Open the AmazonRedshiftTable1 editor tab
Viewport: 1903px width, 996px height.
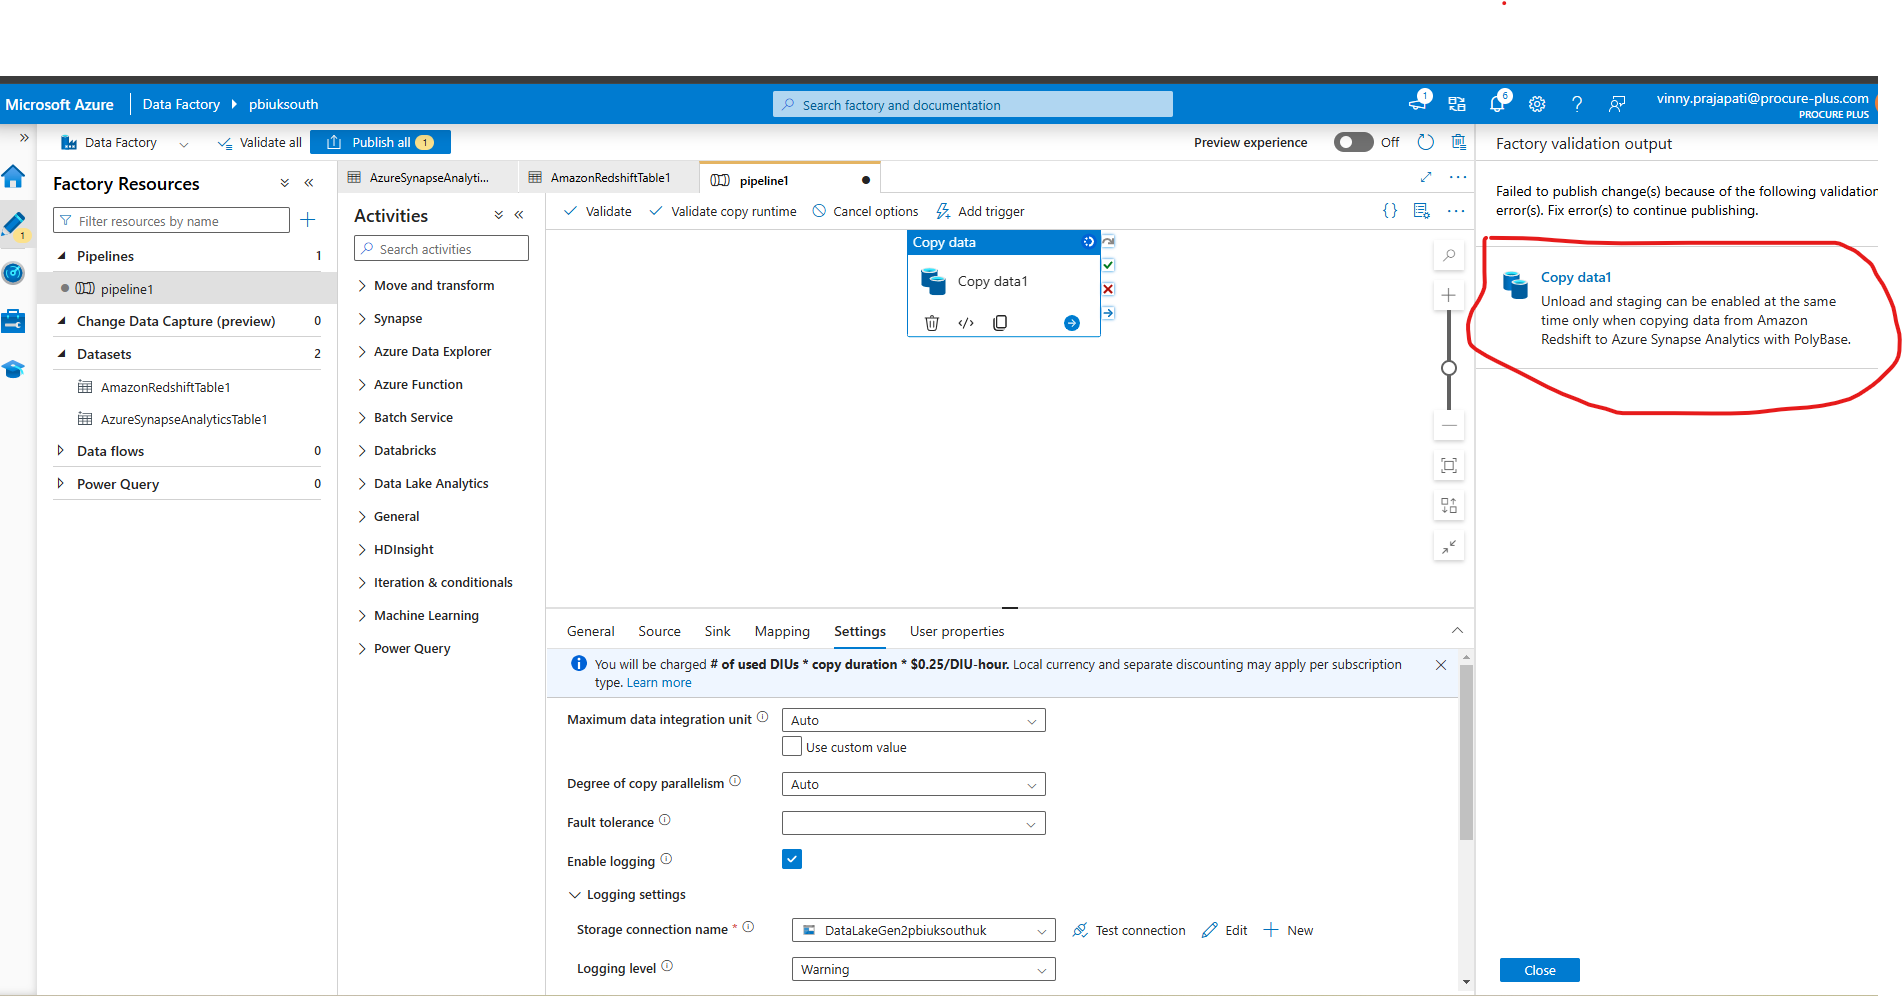609,177
